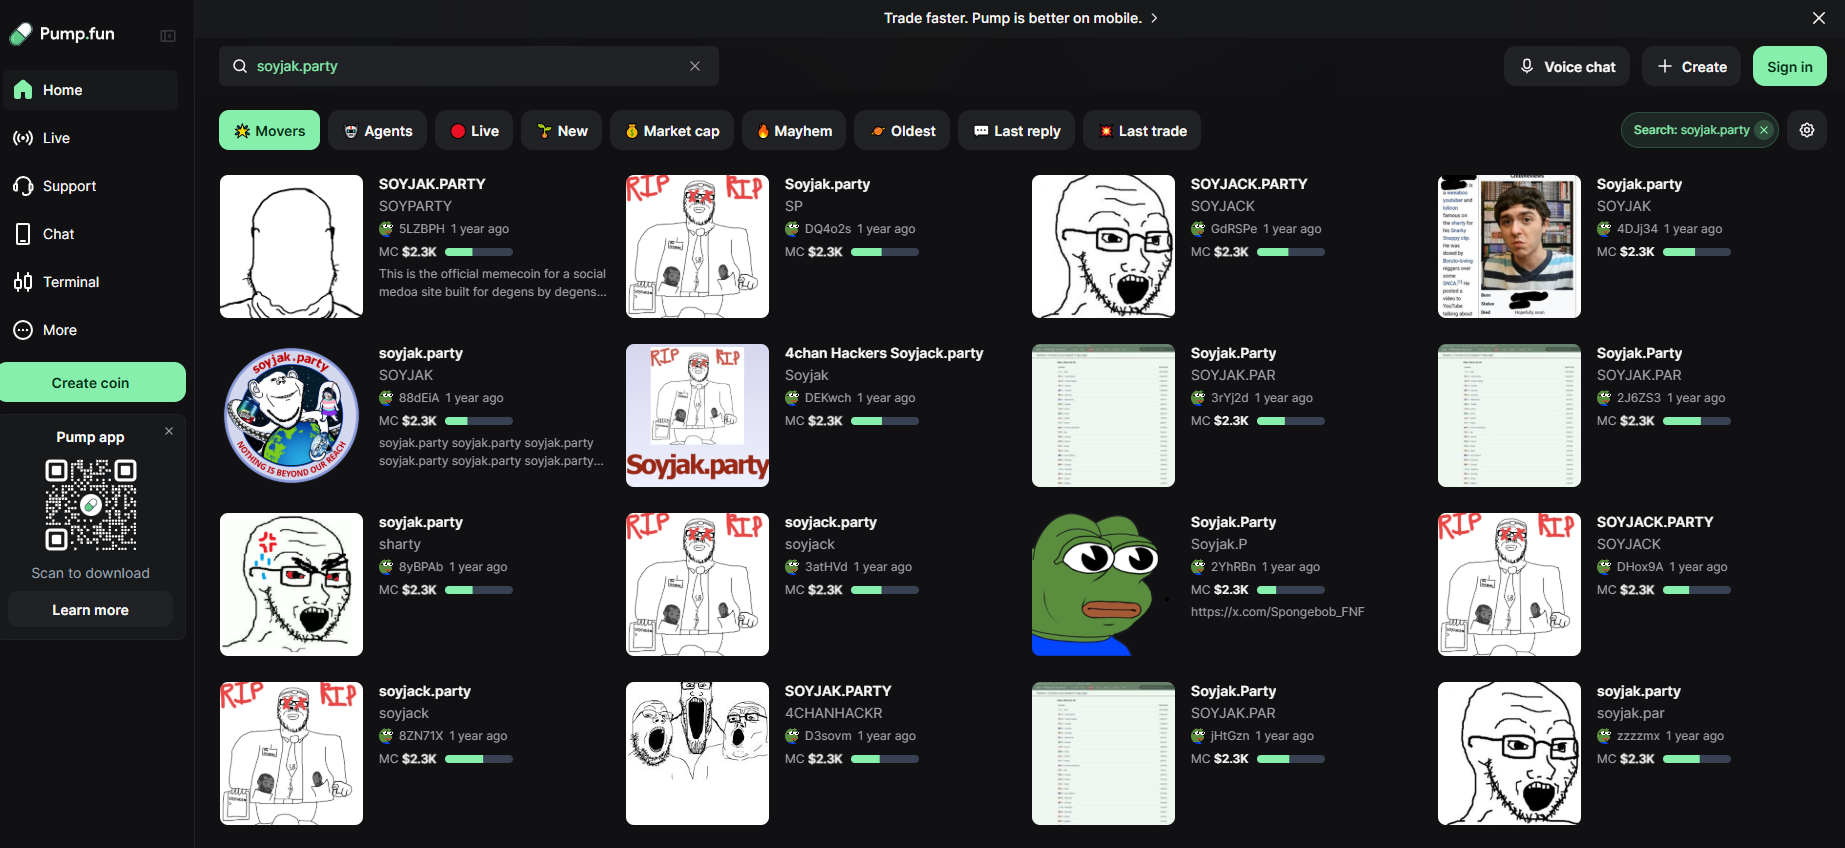
Task: Switch to the Oldest tab
Action: [903, 131]
